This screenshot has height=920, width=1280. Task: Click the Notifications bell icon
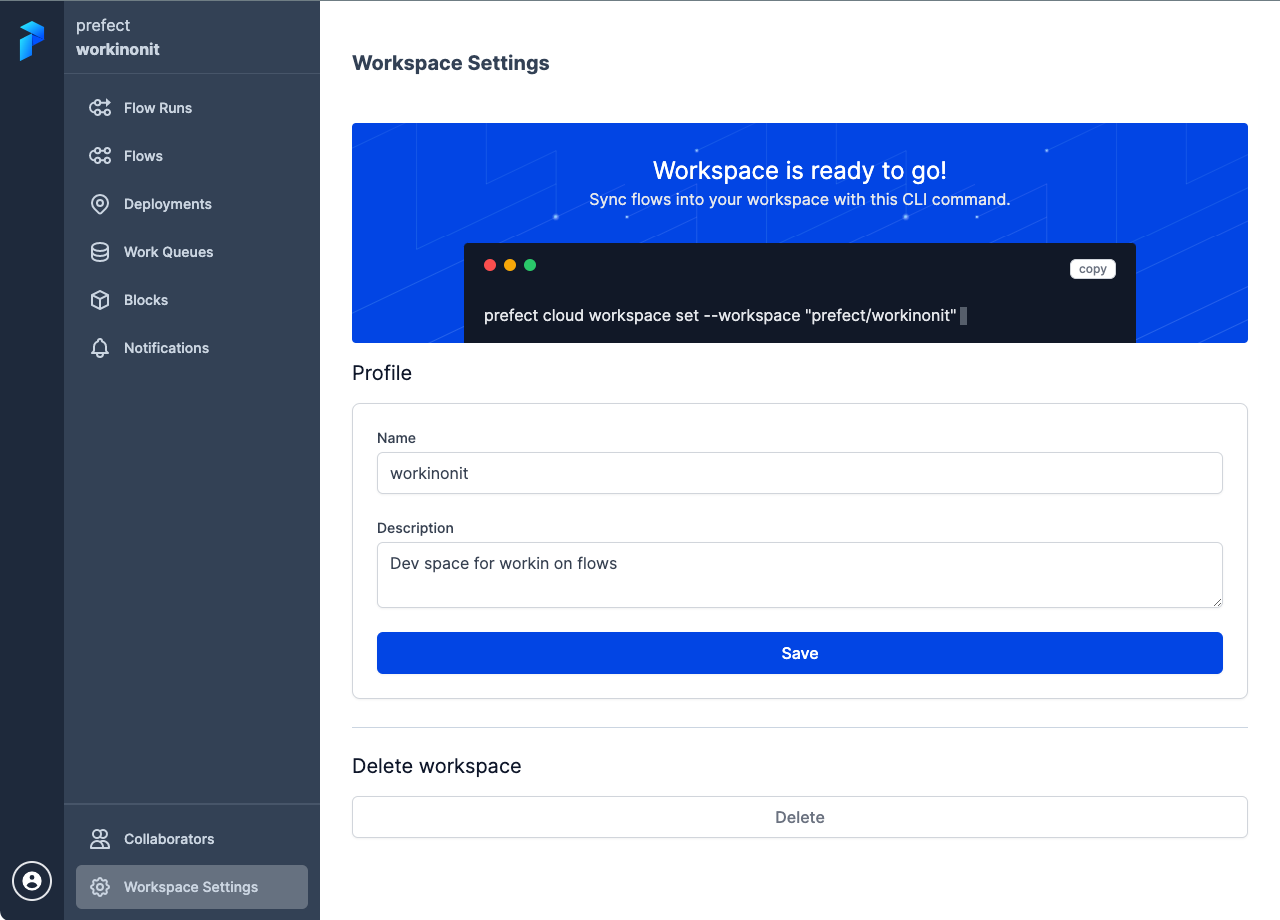click(x=100, y=348)
